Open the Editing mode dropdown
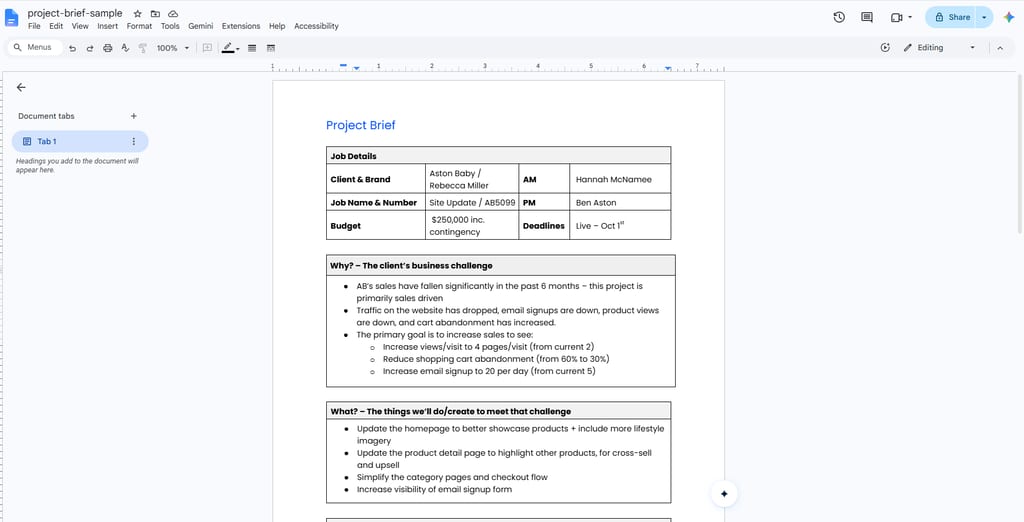The height and width of the screenshot is (522, 1024). pyautogui.click(x=939, y=48)
